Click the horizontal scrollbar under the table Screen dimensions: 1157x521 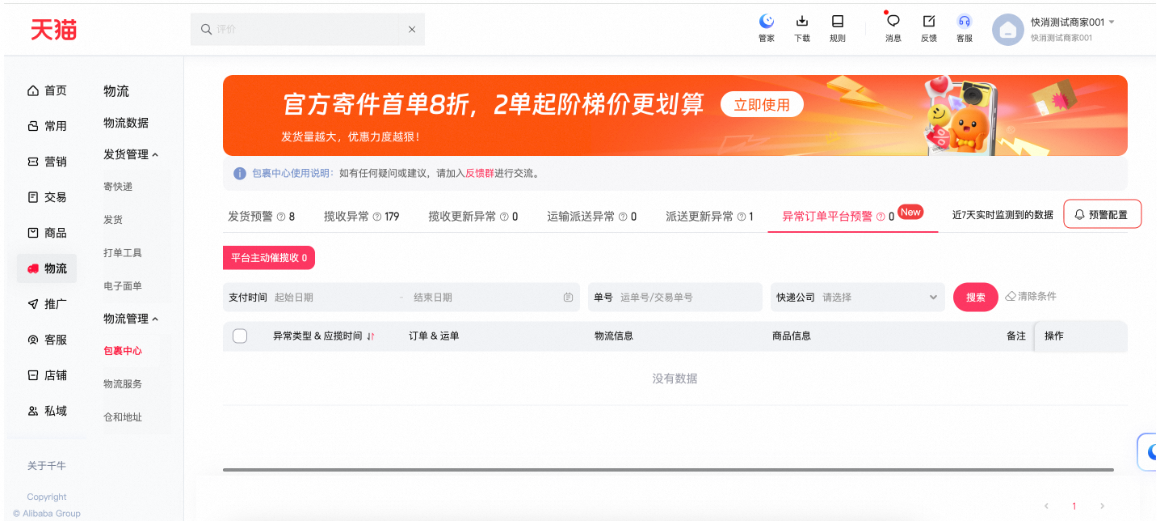coord(668,469)
